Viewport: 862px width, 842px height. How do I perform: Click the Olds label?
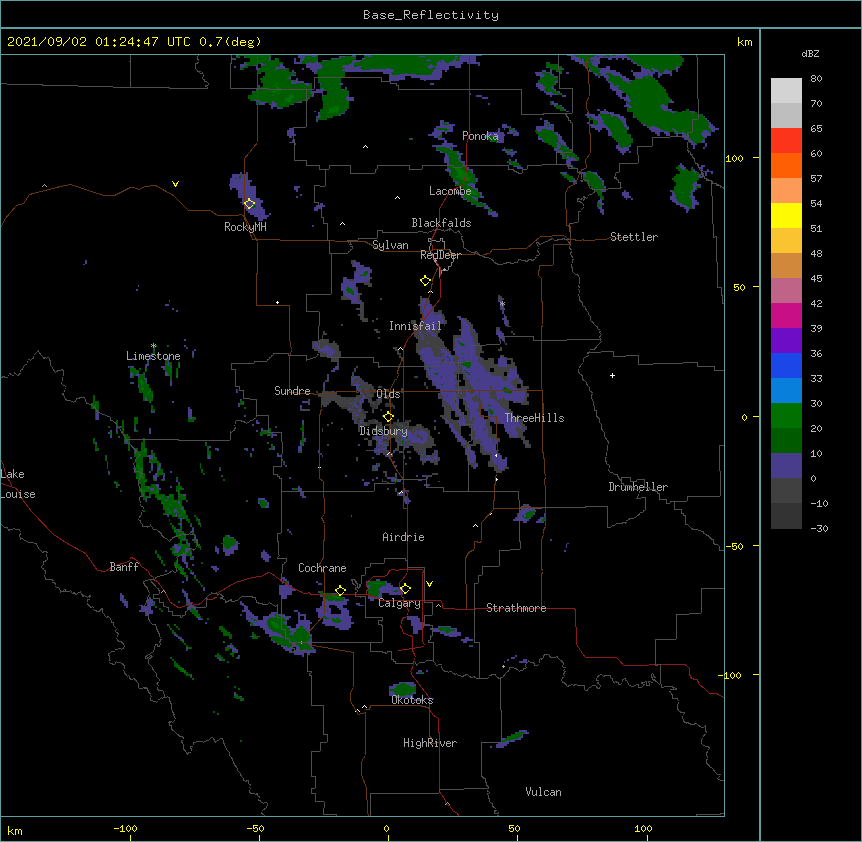point(388,394)
